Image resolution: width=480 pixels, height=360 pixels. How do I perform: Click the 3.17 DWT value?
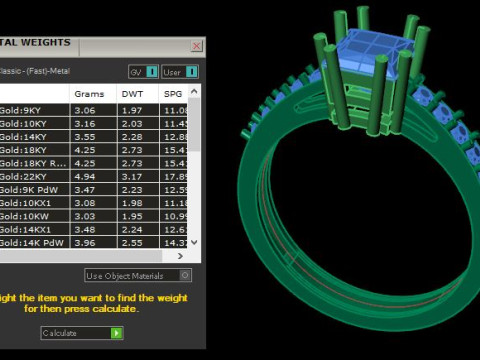point(132,177)
